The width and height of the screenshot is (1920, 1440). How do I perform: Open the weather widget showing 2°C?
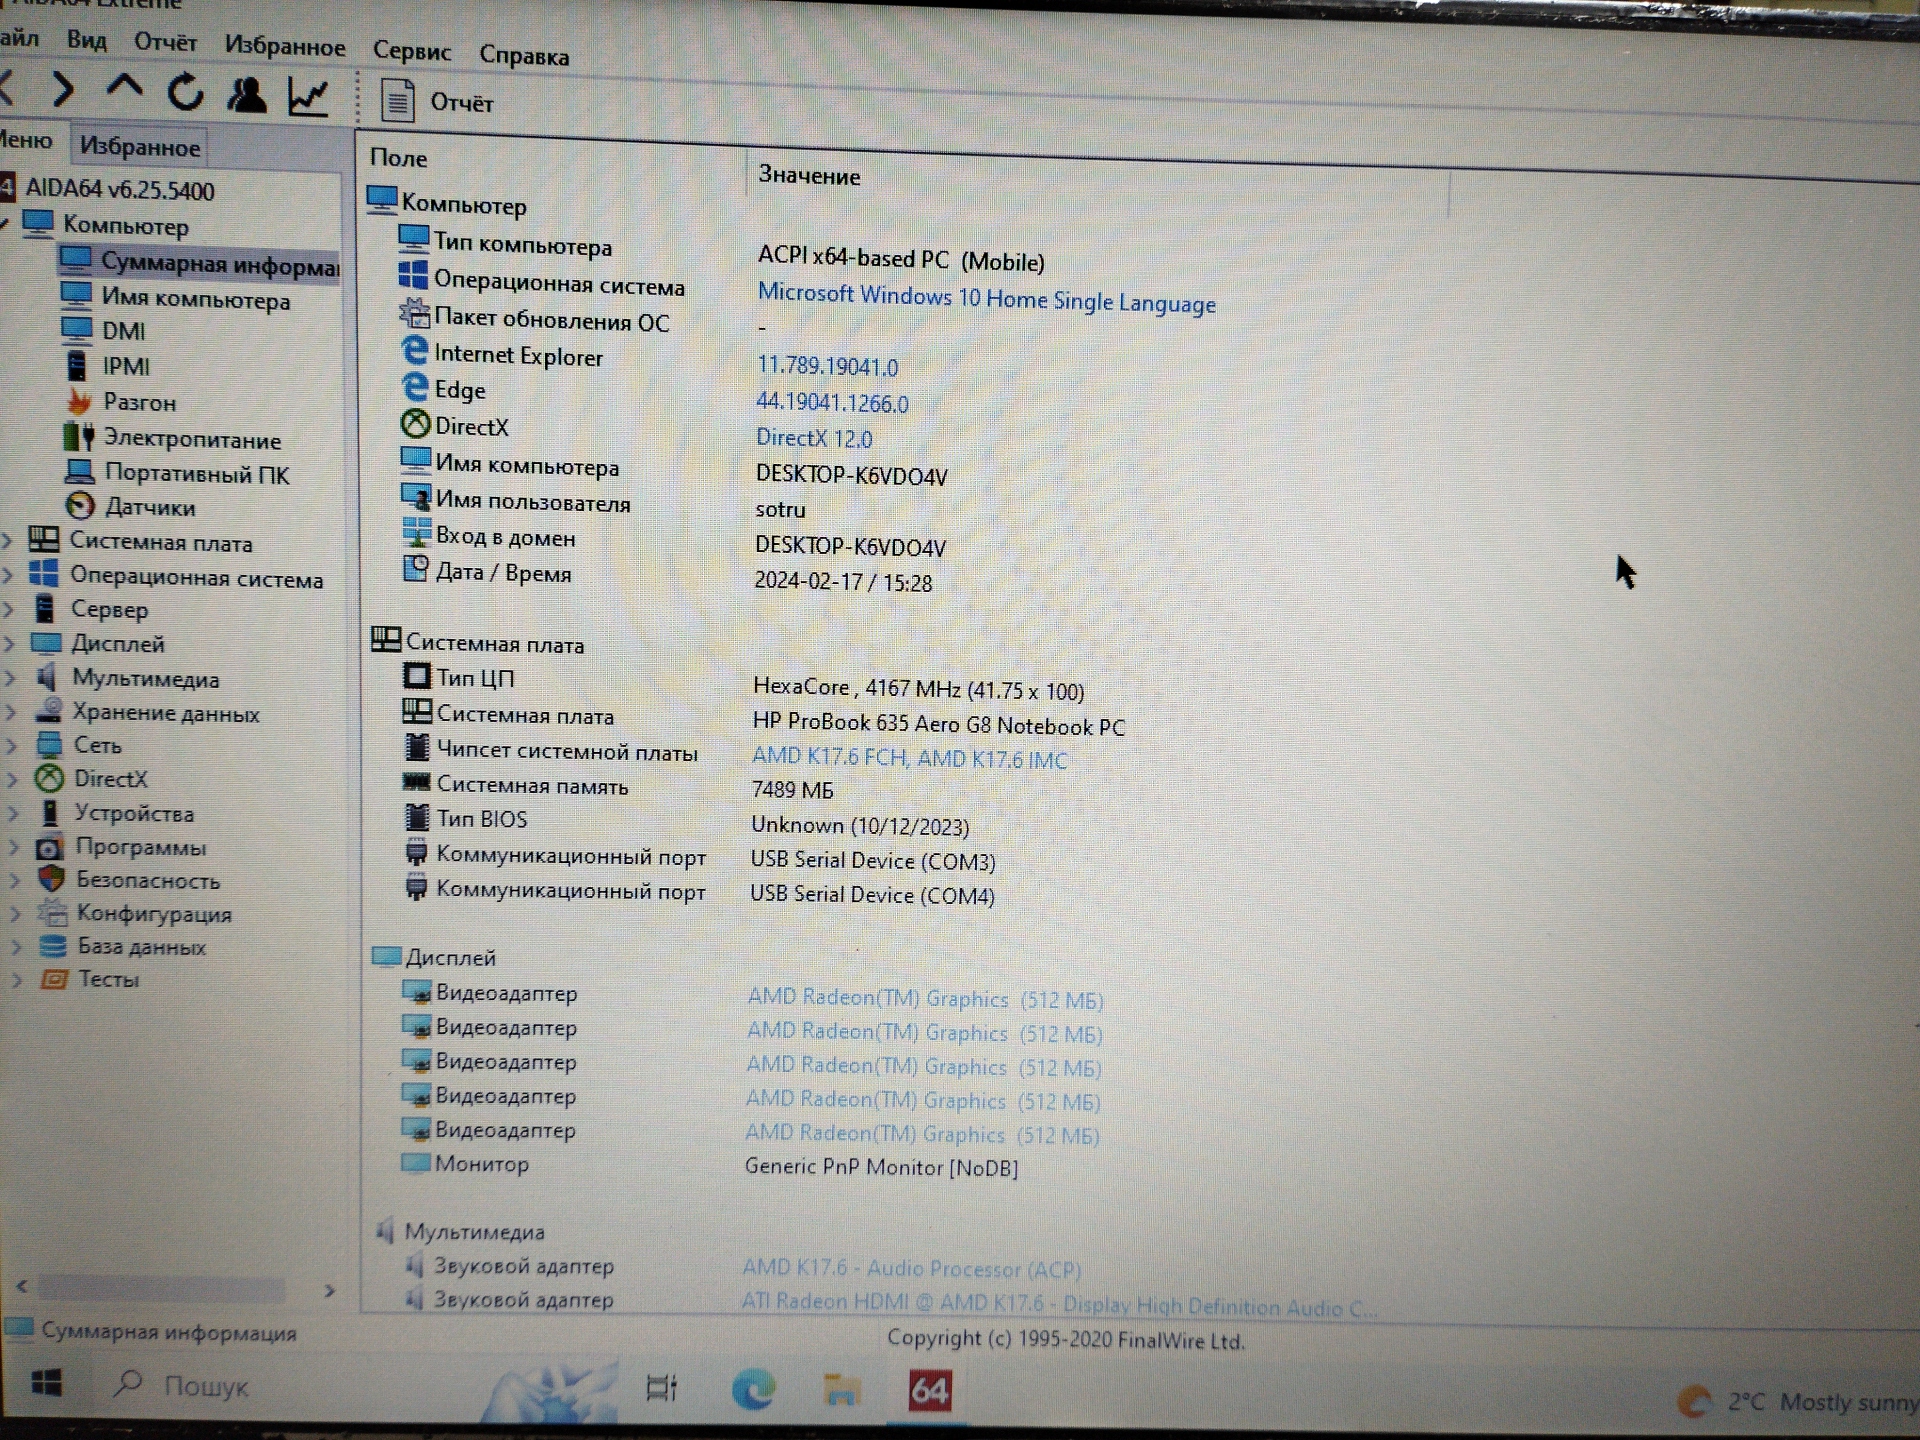pos(1797,1401)
